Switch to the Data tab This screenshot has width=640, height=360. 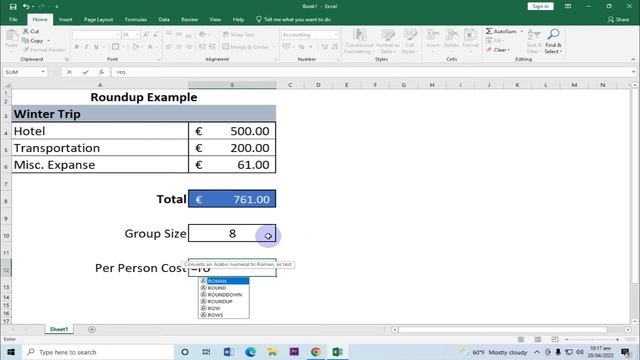(164, 20)
